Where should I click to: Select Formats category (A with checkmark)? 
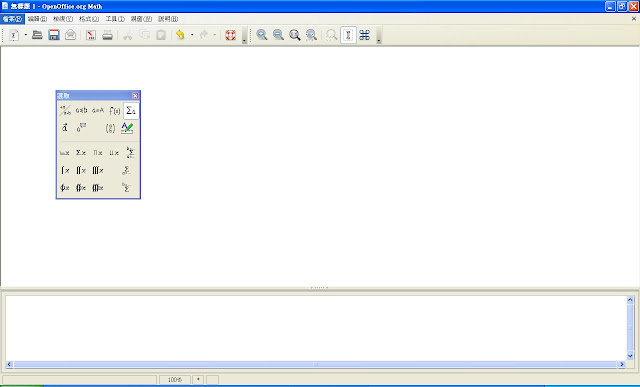pos(127,128)
